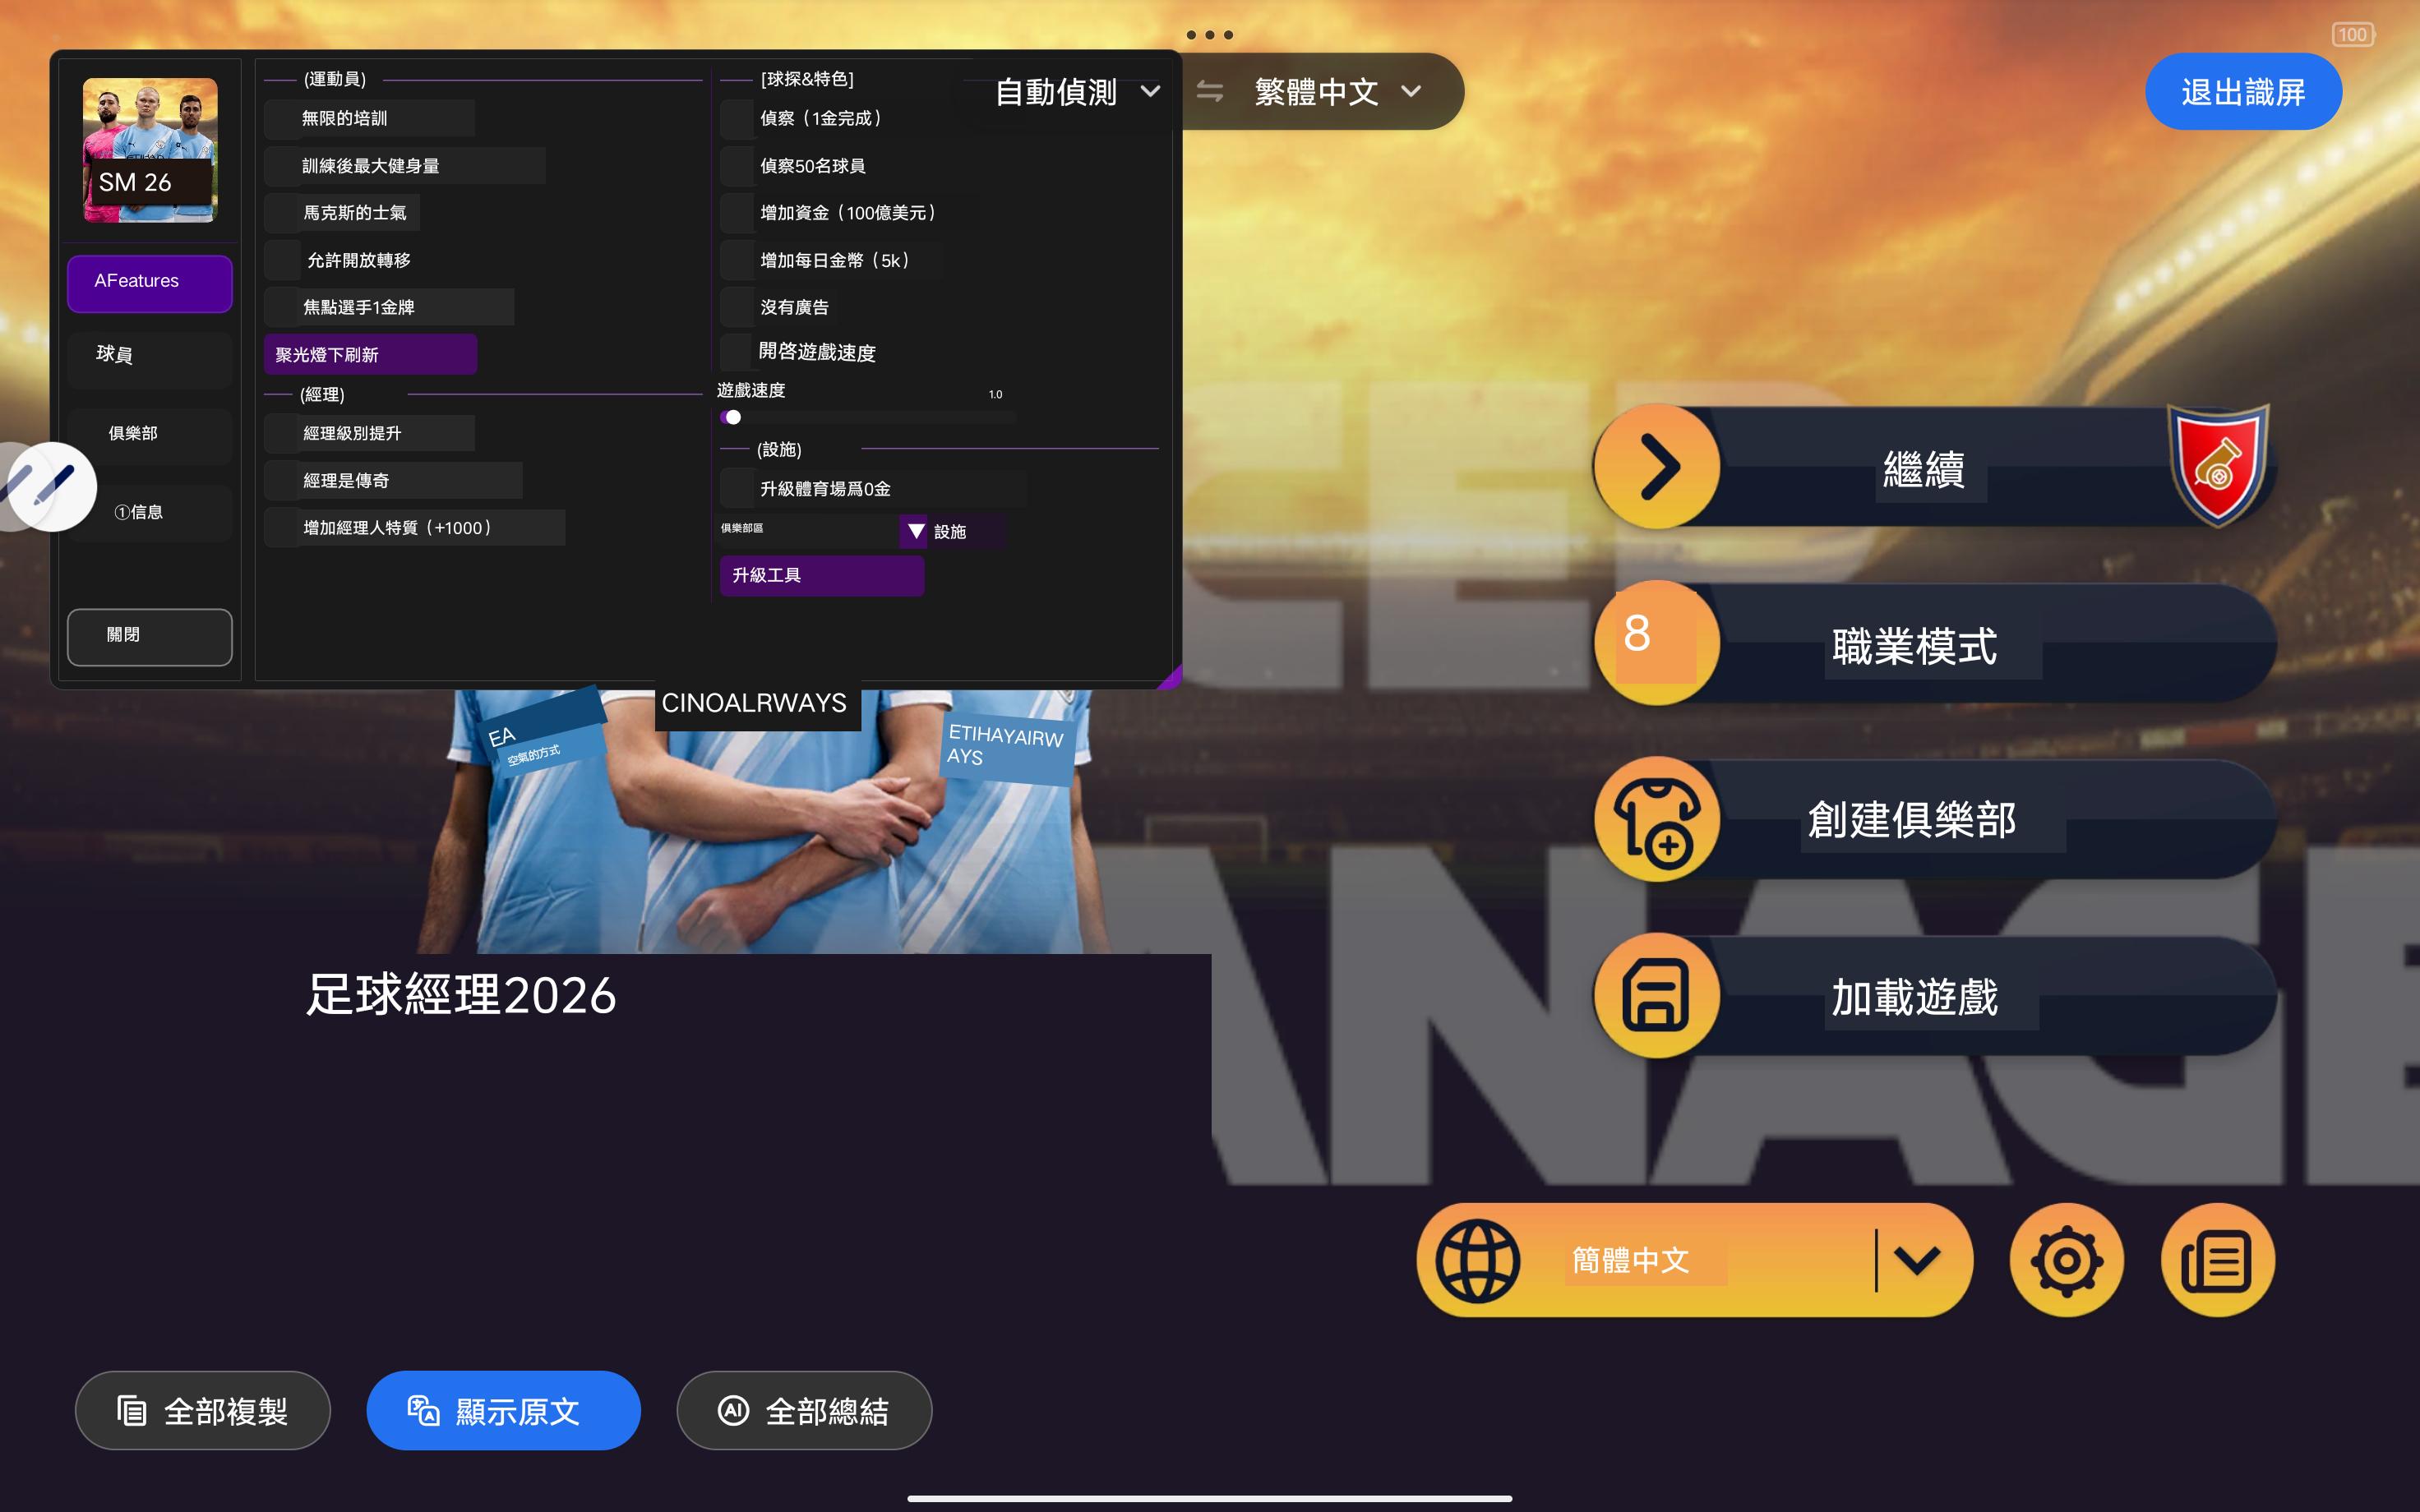Toggle 增加每日金幣（5k）checkbox
This screenshot has height=1512, width=2420.
739,260
